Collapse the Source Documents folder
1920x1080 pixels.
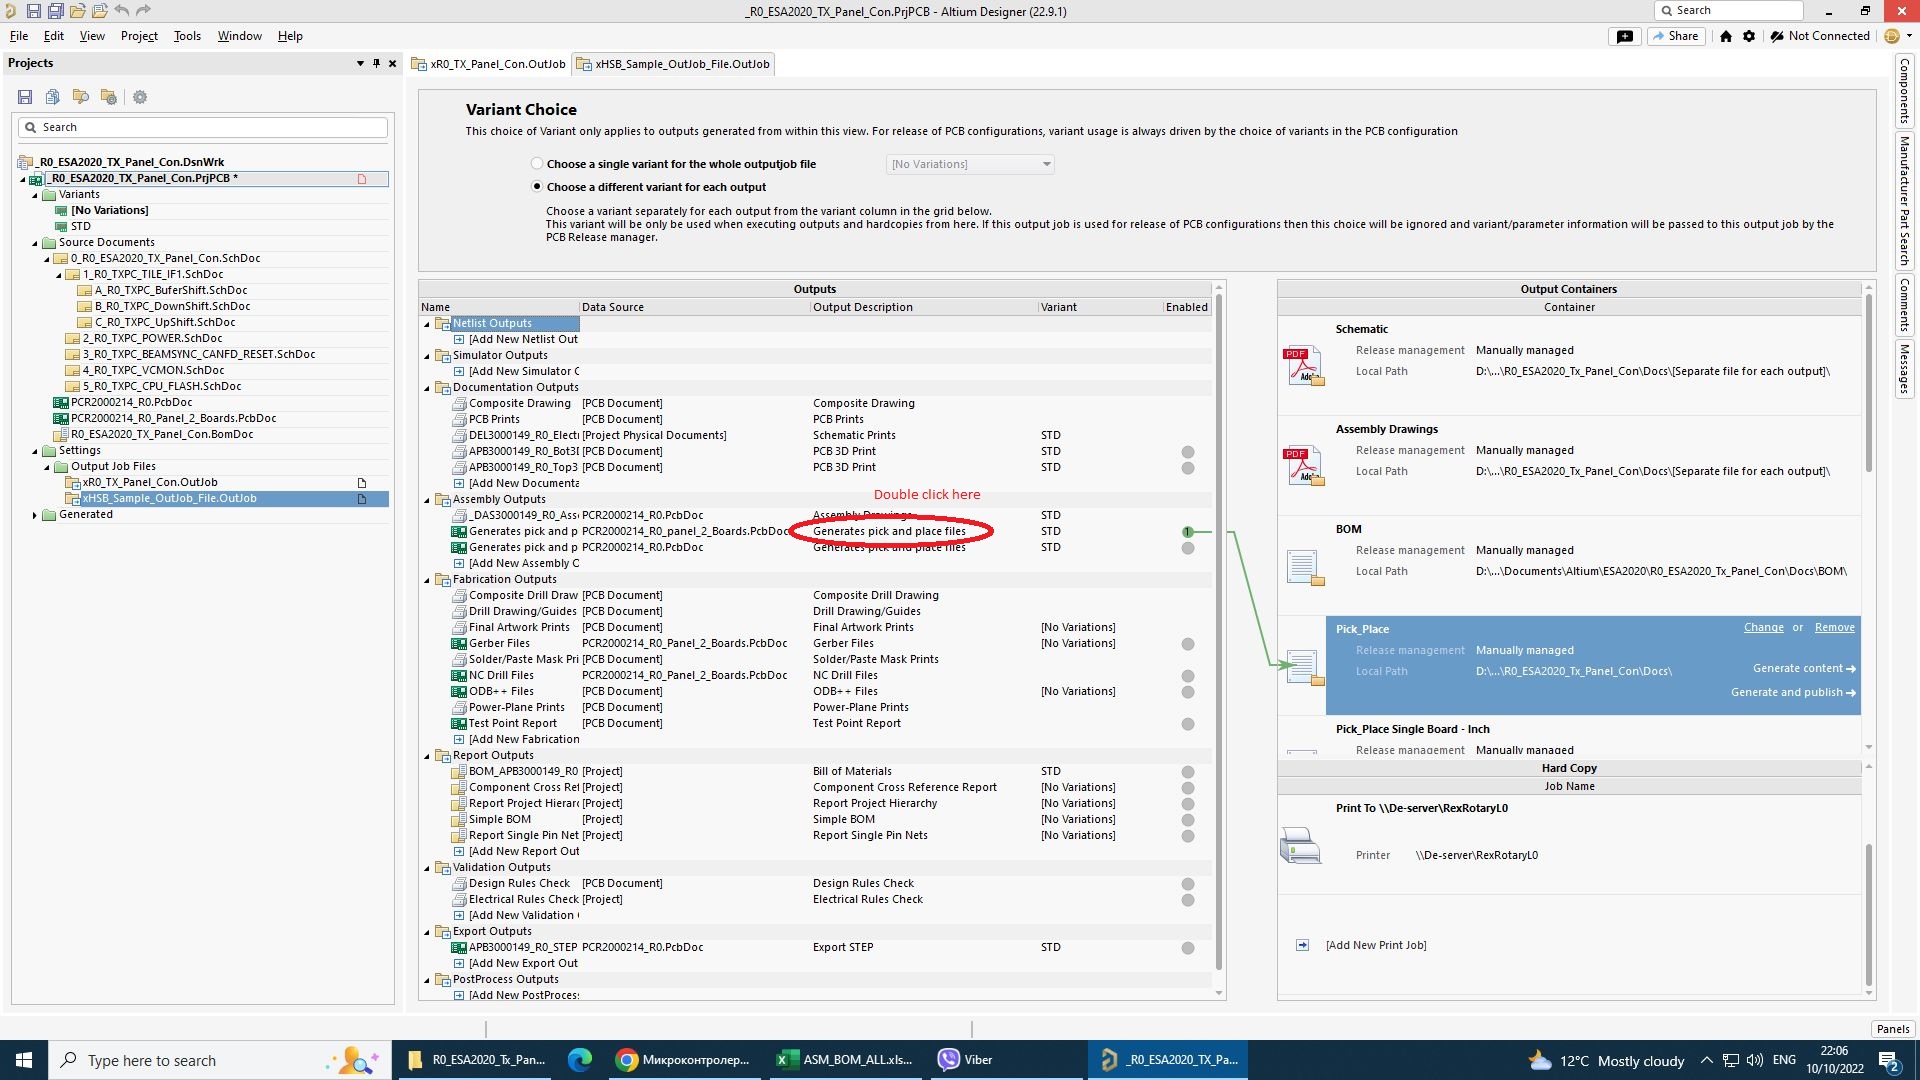coord(35,243)
